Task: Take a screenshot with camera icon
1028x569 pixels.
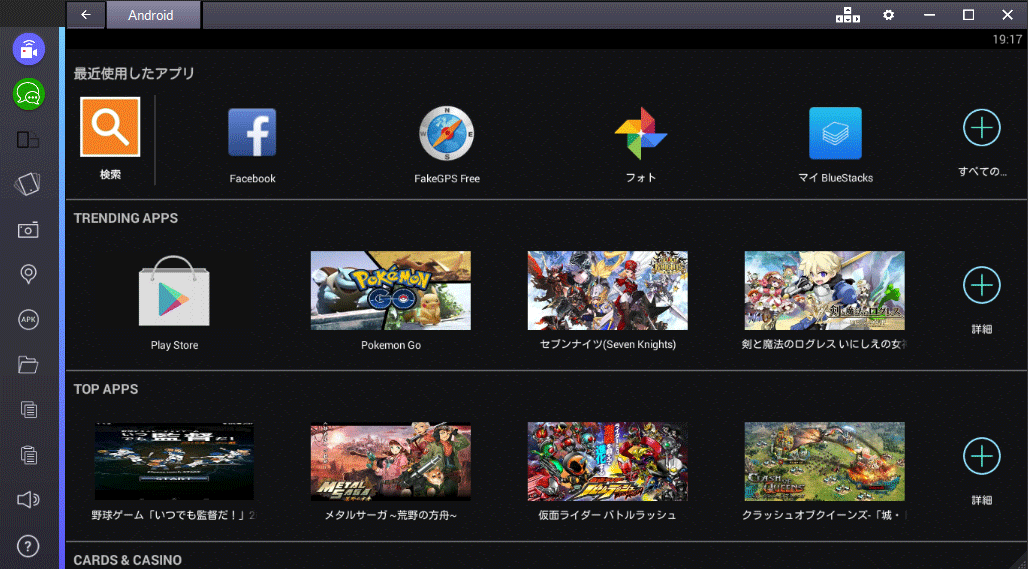Action: [28, 229]
